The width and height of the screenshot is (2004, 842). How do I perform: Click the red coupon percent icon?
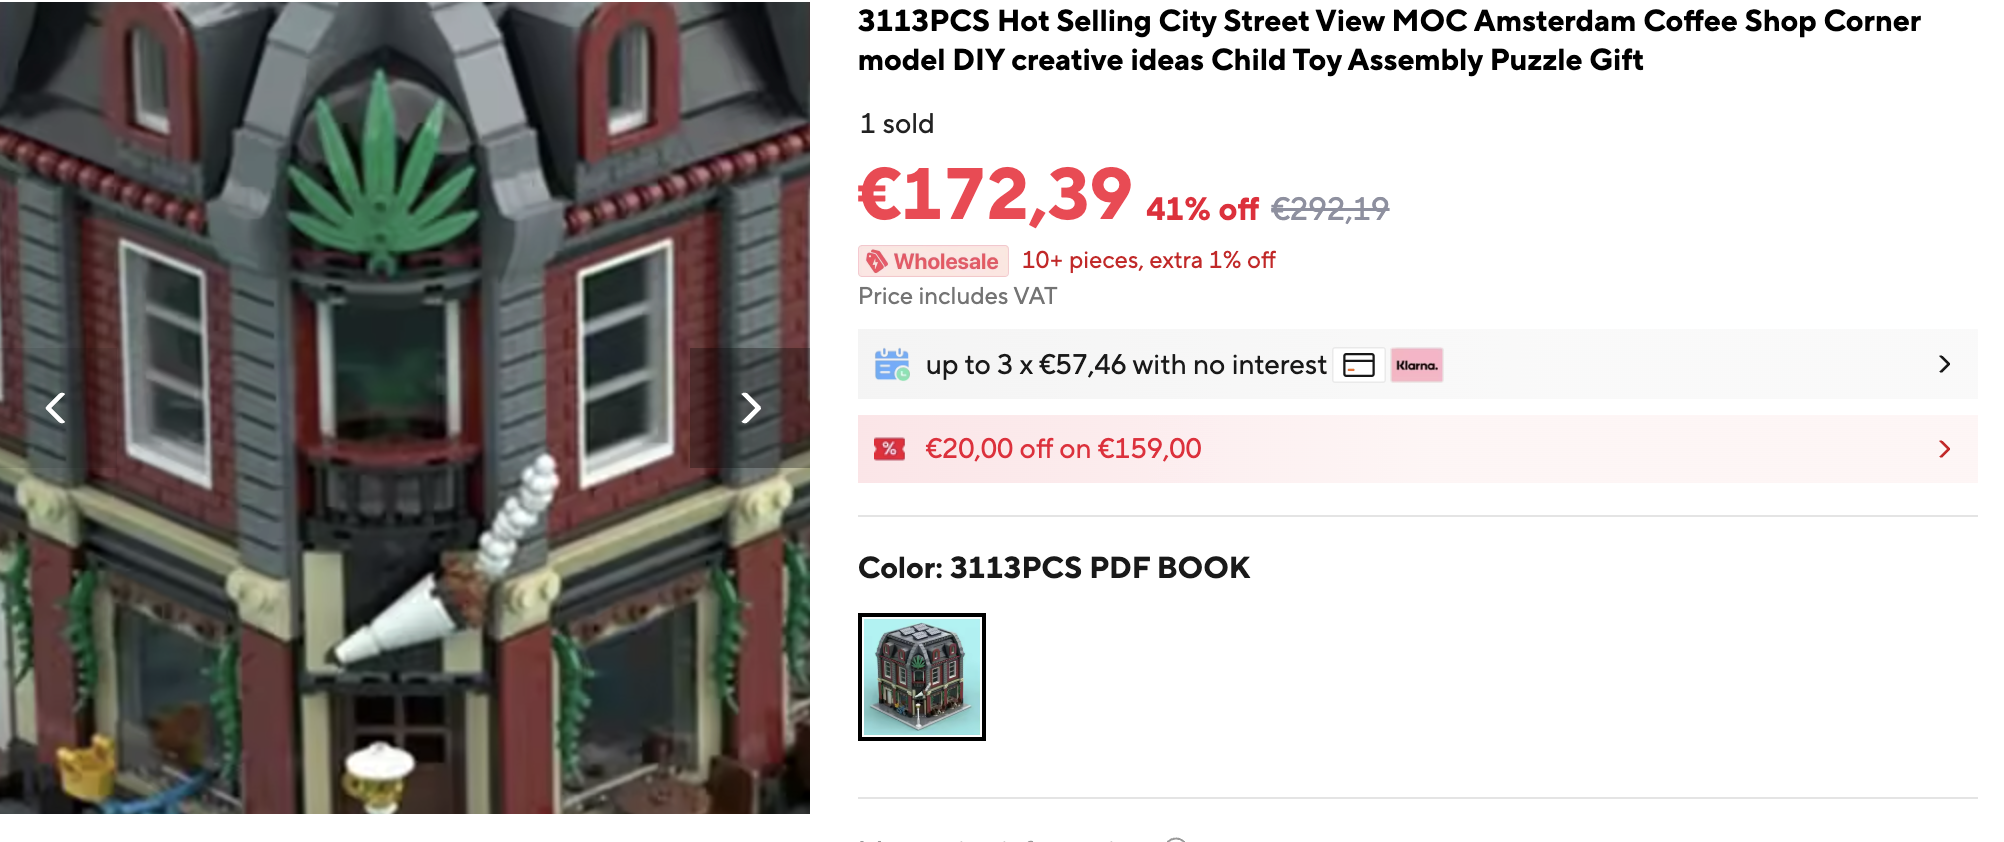(889, 449)
